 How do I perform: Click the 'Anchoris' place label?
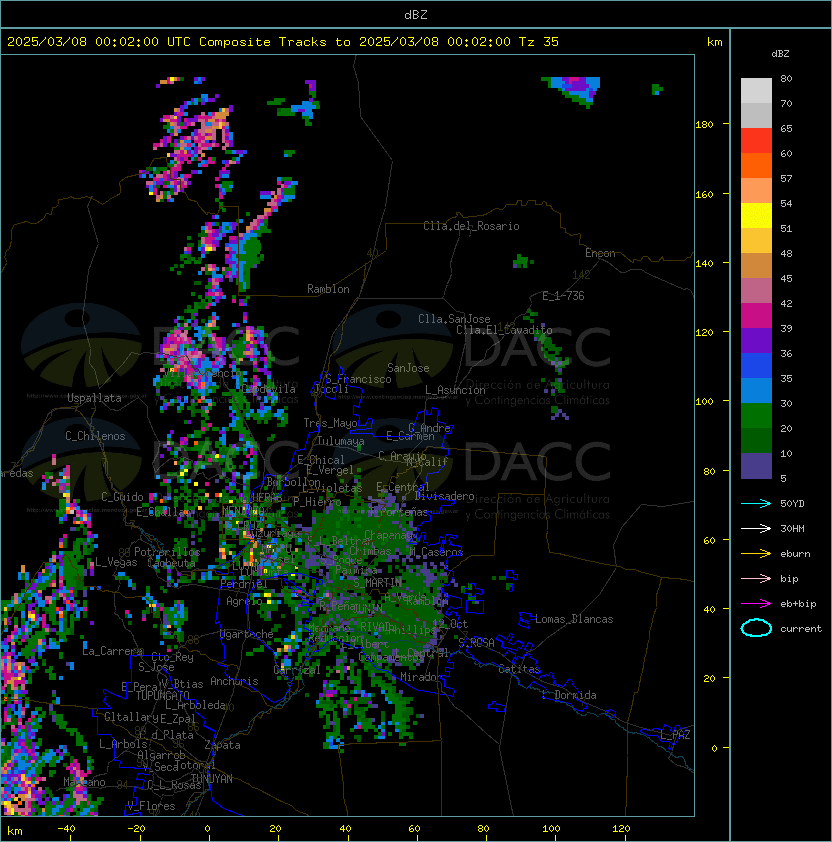[234, 681]
